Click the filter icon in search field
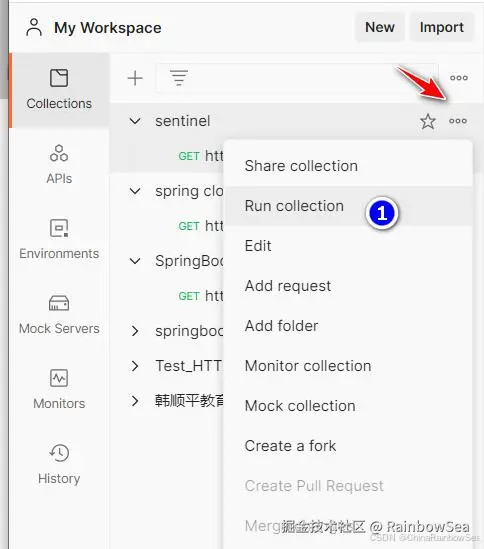 click(179, 78)
